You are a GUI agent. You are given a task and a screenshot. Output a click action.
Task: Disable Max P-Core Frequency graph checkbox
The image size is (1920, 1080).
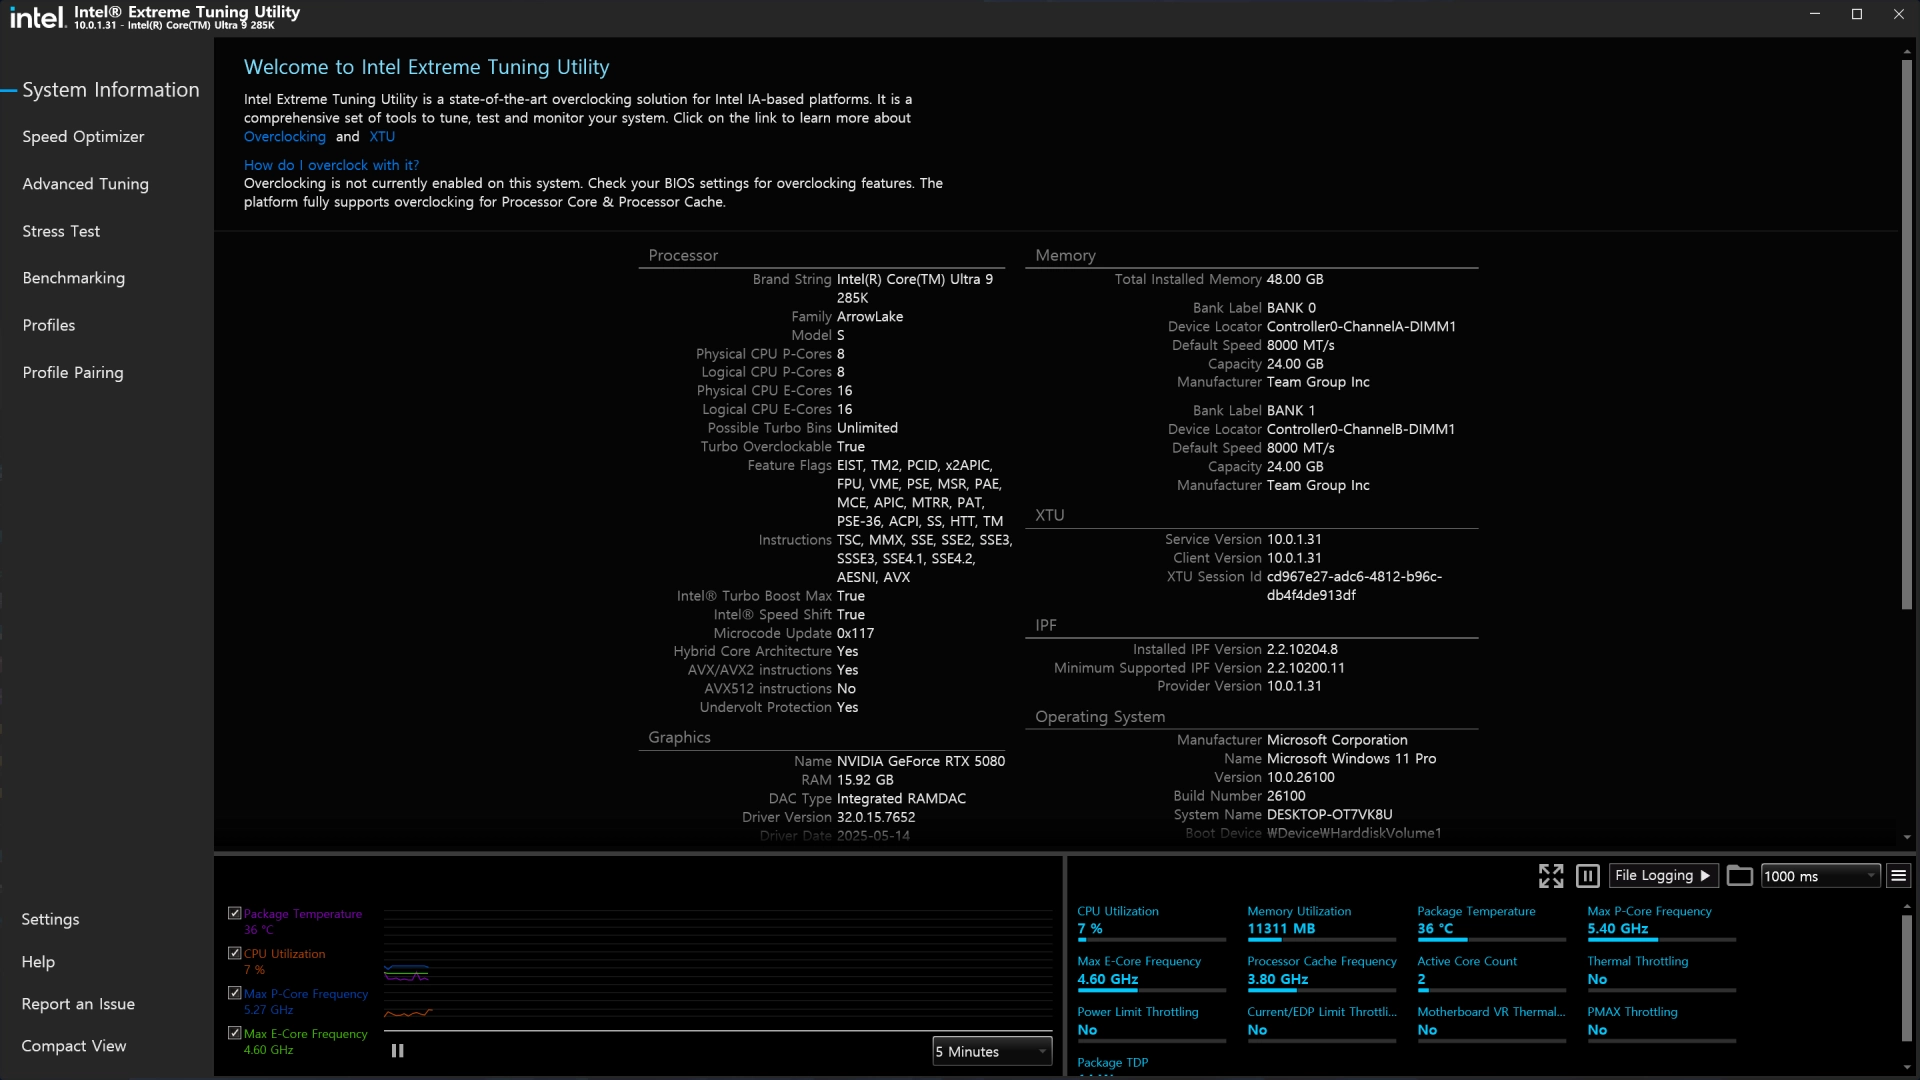pos(235,993)
